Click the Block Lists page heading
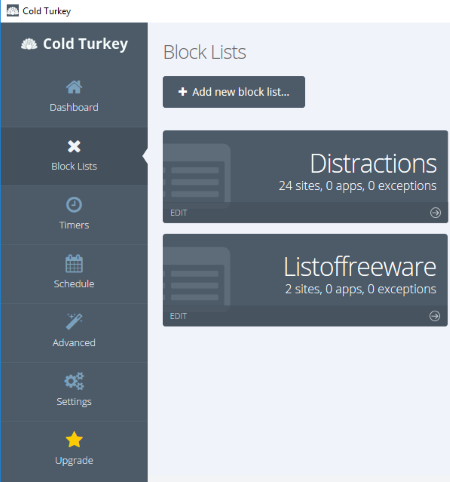This screenshot has width=450, height=482. pyautogui.click(x=205, y=52)
